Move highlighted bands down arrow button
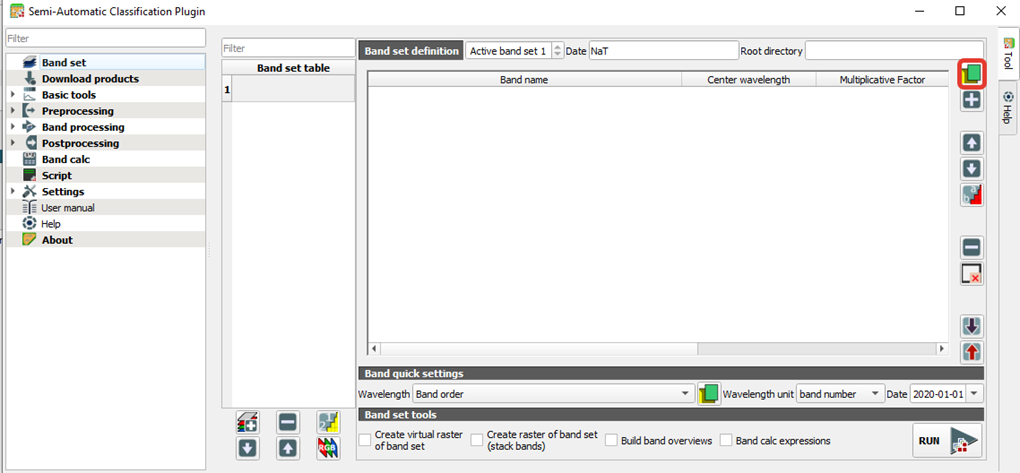Screen dimensions: 1020x473 coord(972,169)
